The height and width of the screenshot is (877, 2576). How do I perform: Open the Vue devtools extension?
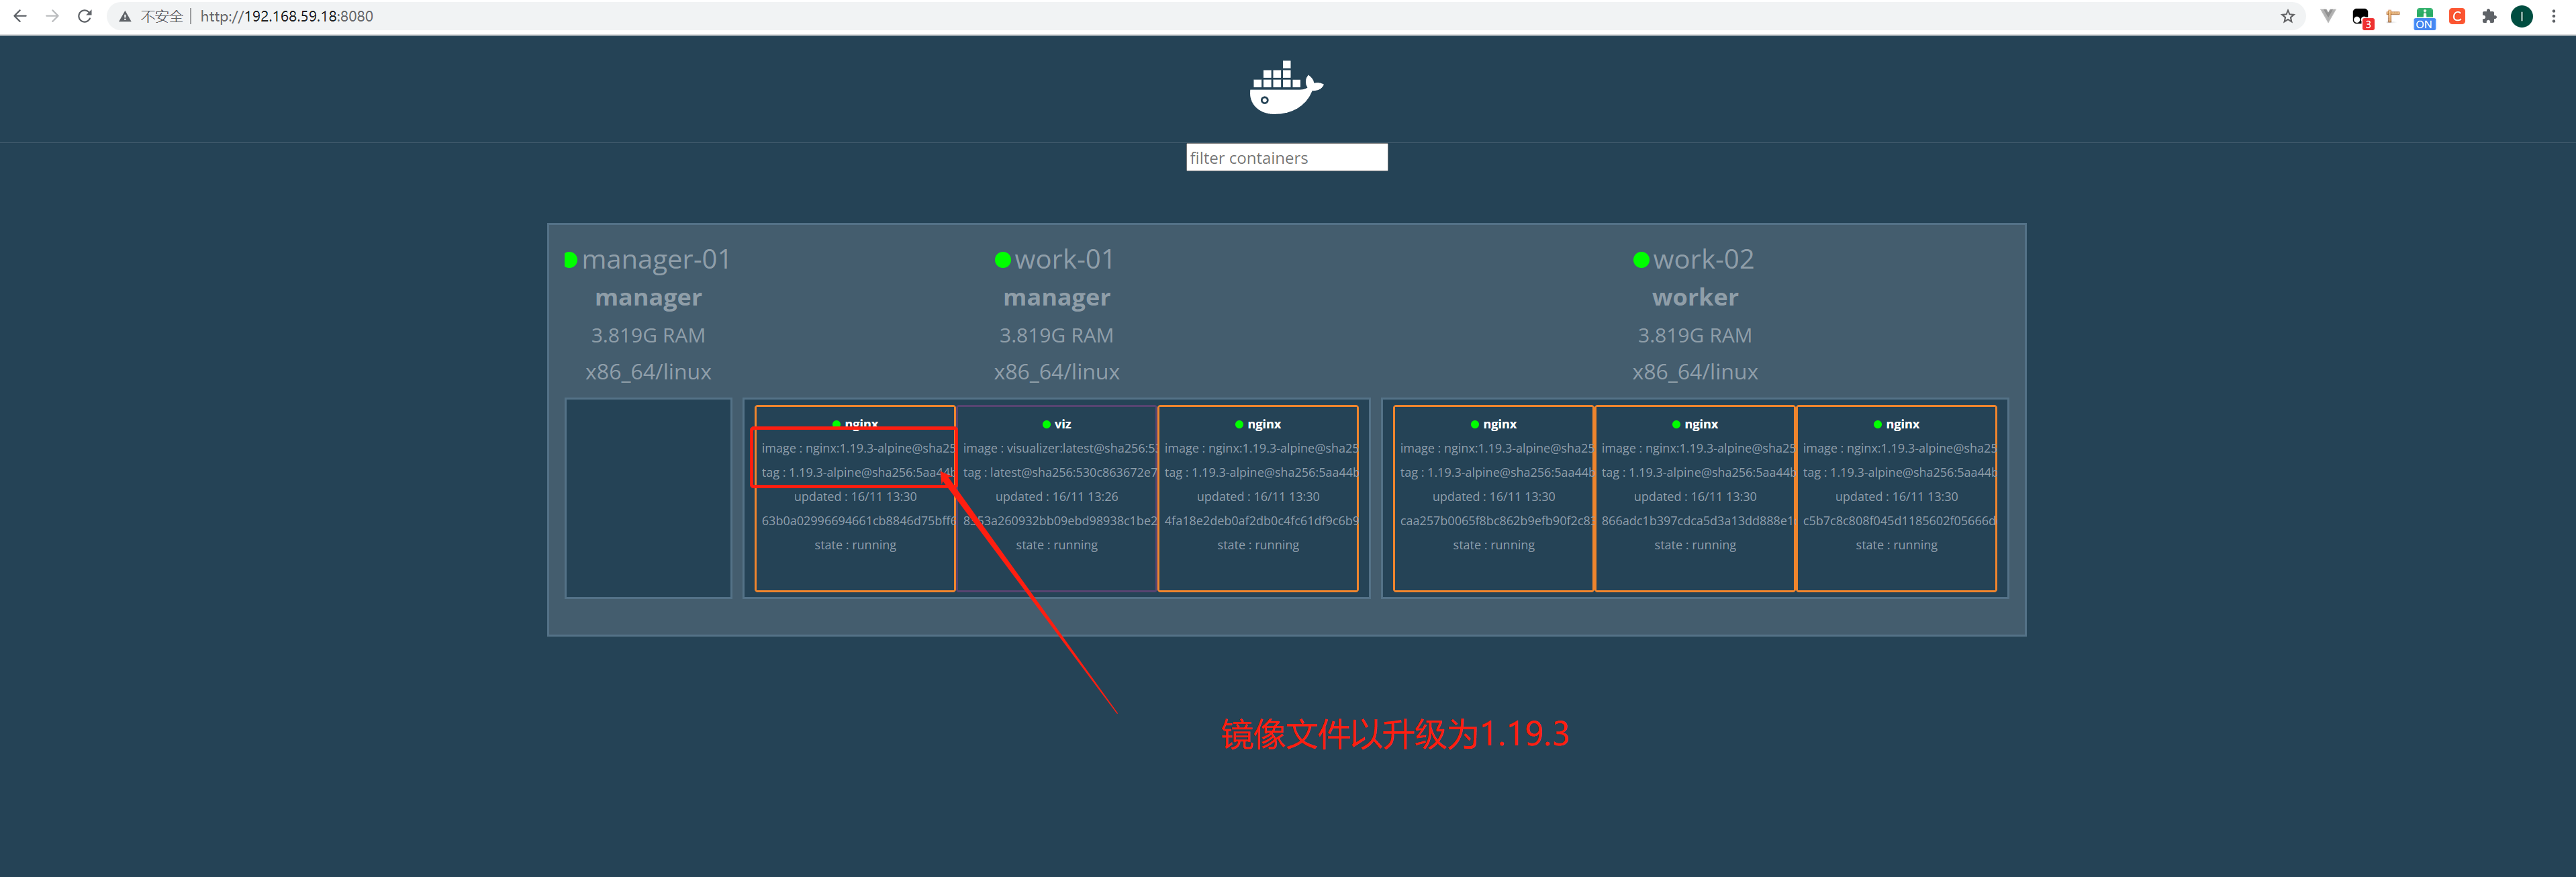click(2328, 16)
